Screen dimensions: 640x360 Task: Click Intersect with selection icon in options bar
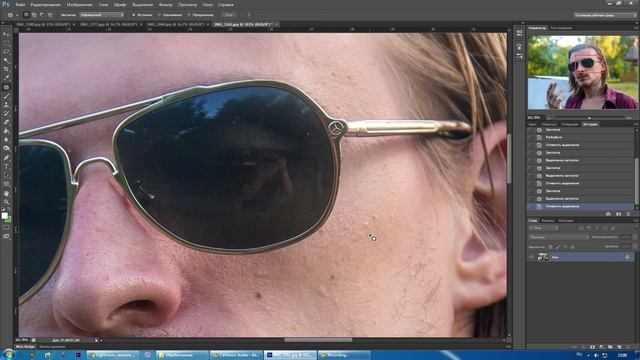click(x=50, y=15)
